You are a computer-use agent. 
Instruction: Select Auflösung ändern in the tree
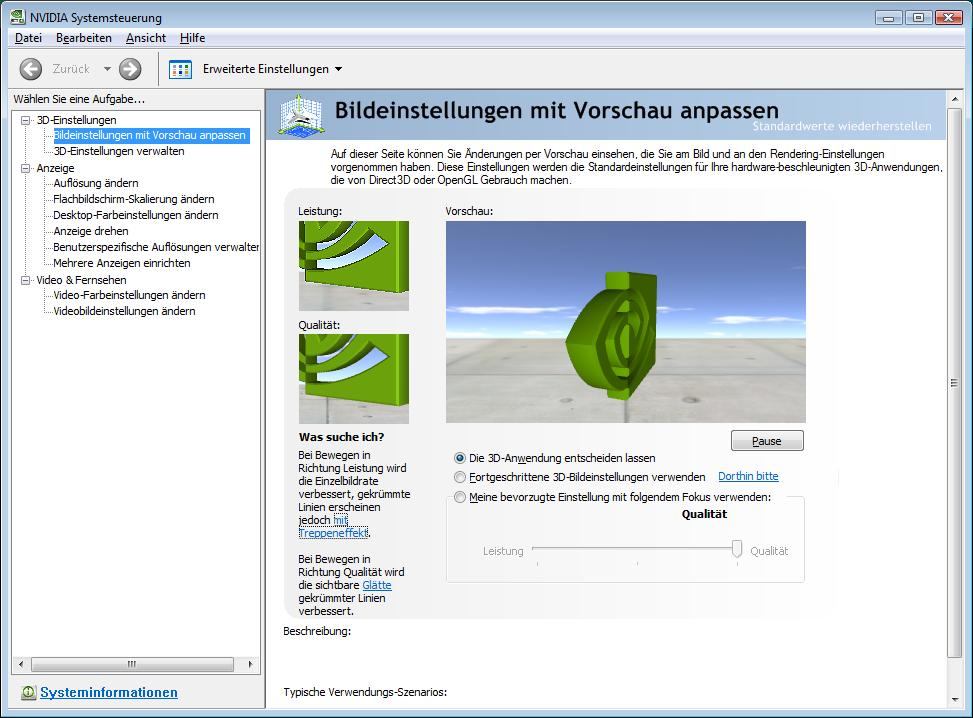96,183
